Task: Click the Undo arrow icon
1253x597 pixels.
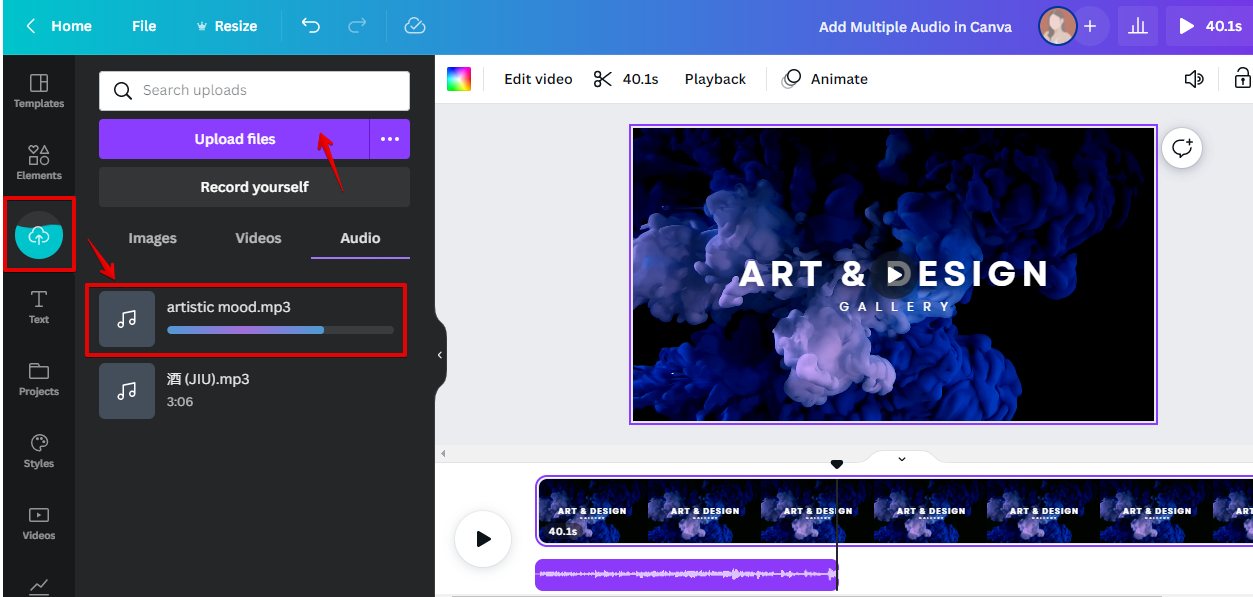Action: click(x=310, y=26)
